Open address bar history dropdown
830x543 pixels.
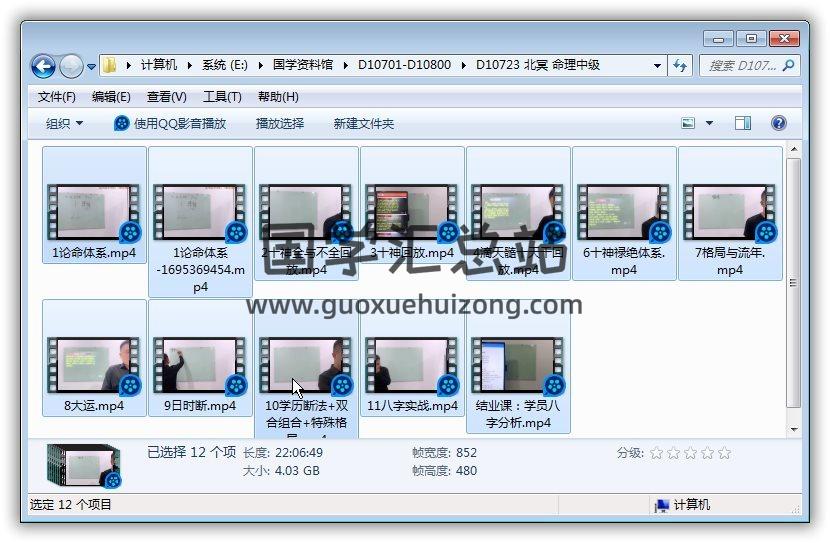(x=657, y=66)
